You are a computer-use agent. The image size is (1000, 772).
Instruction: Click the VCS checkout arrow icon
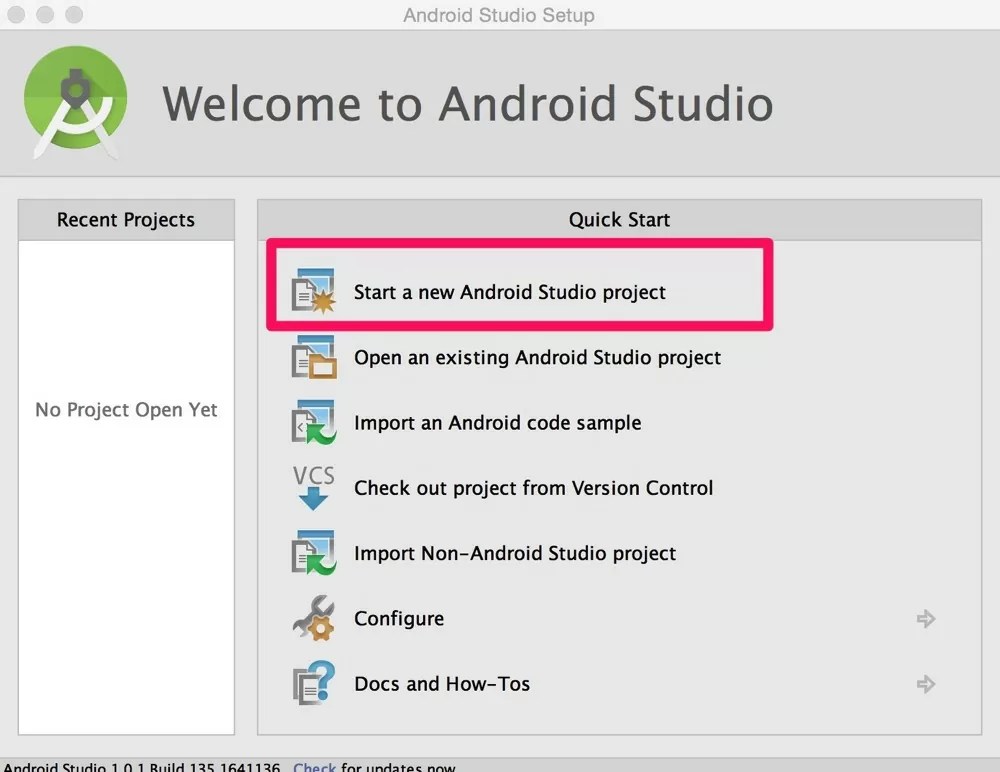(x=313, y=487)
